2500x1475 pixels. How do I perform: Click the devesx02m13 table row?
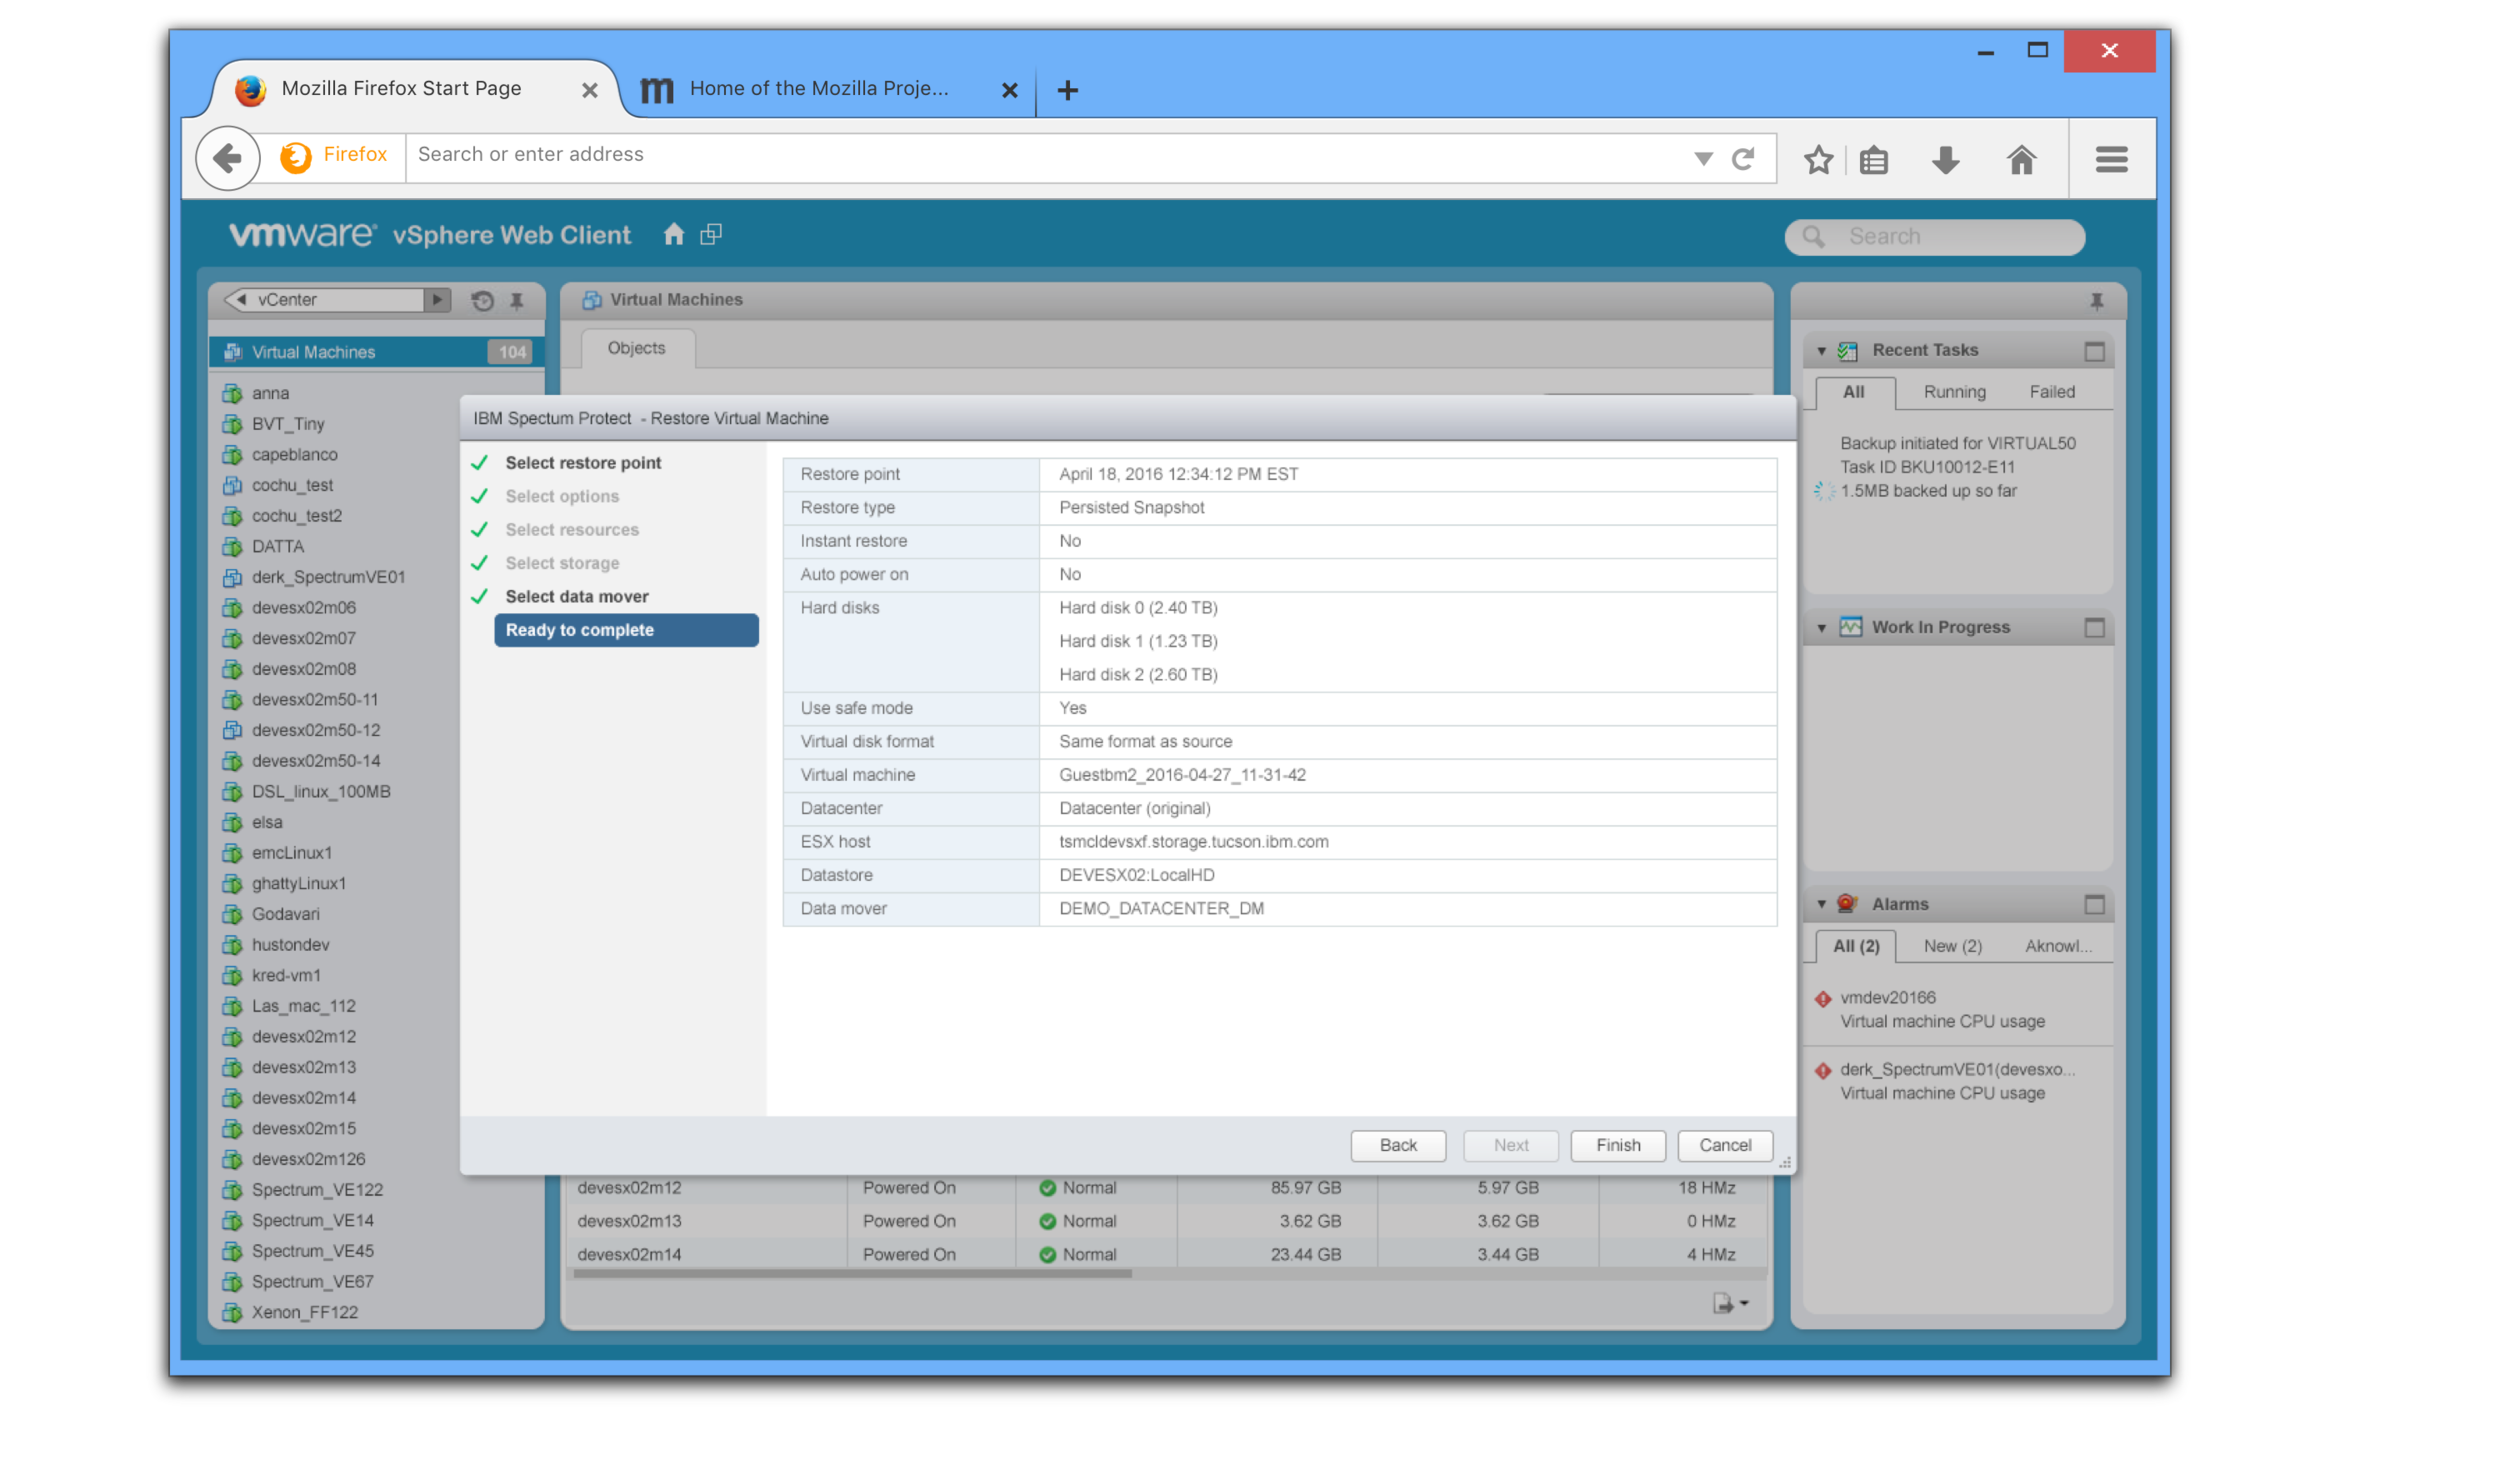point(1166,1221)
